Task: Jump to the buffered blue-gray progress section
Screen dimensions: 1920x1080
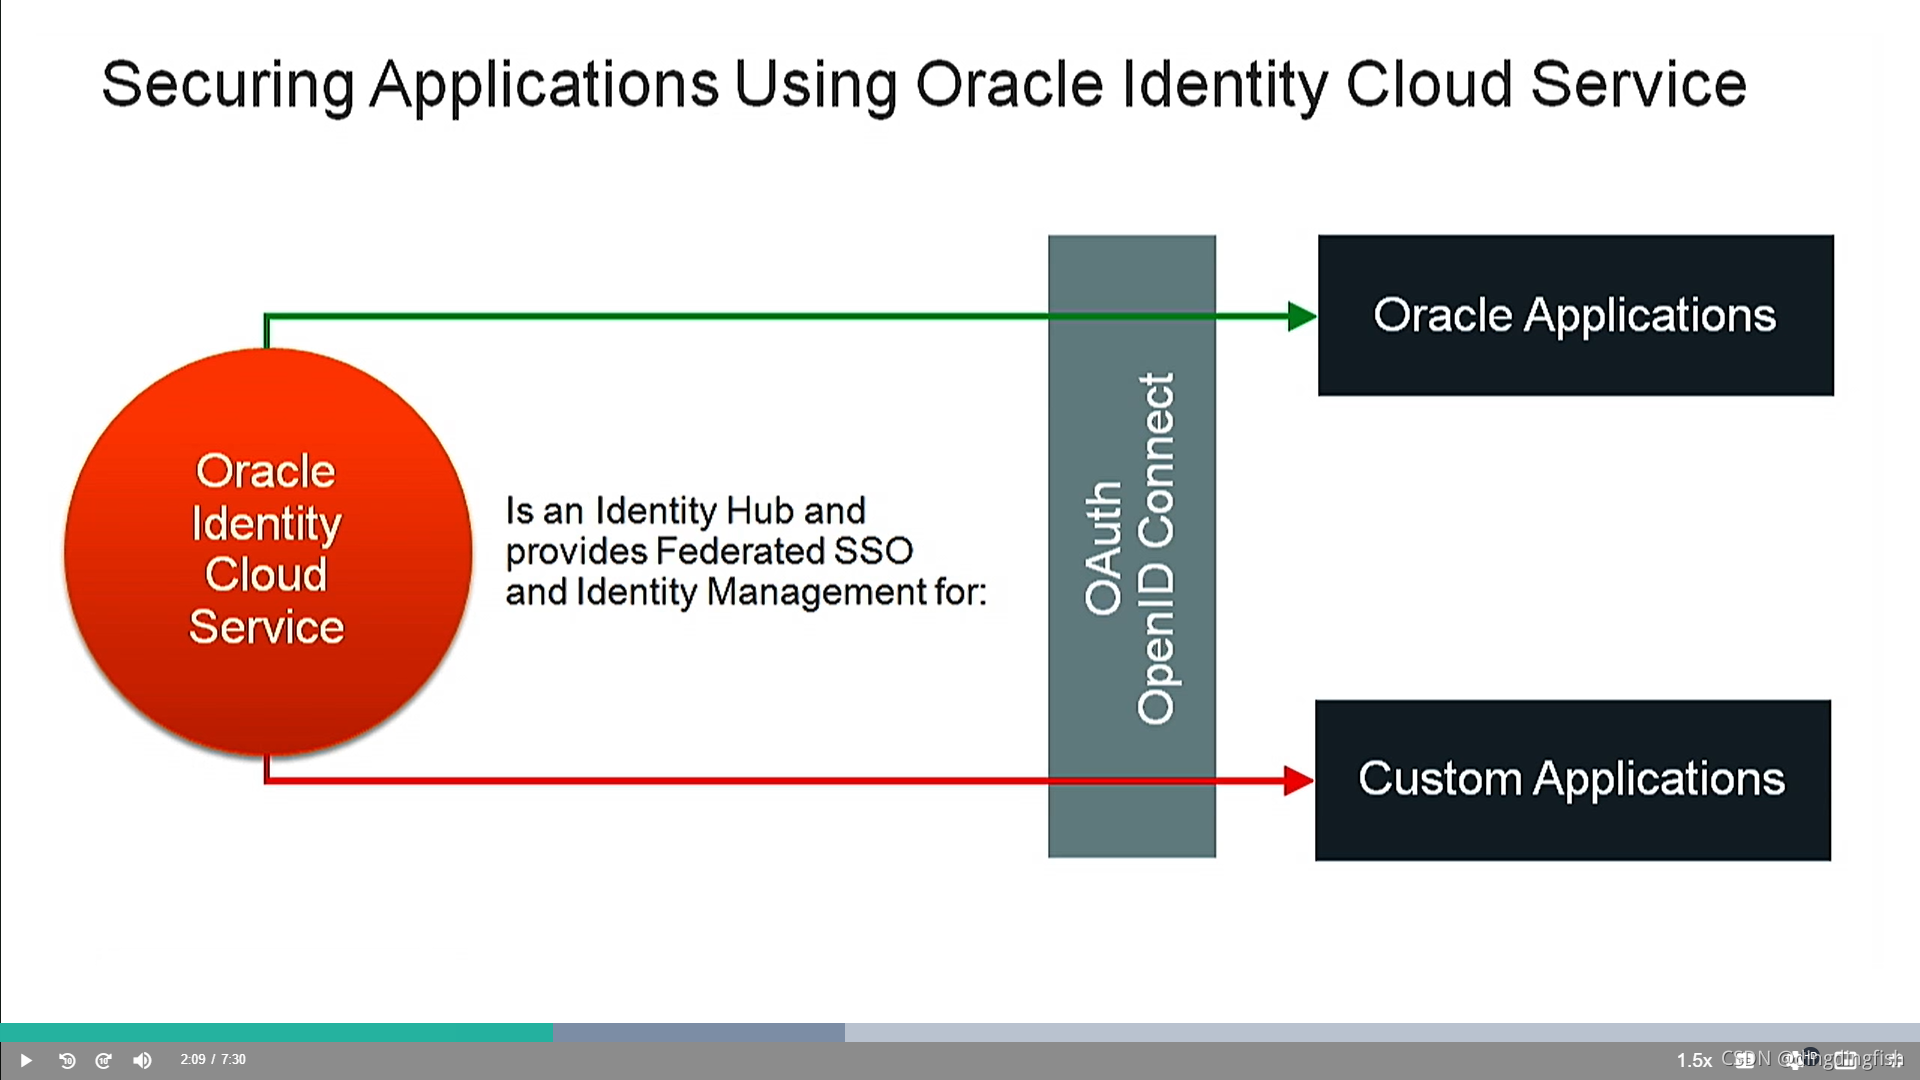Action: point(698,1032)
